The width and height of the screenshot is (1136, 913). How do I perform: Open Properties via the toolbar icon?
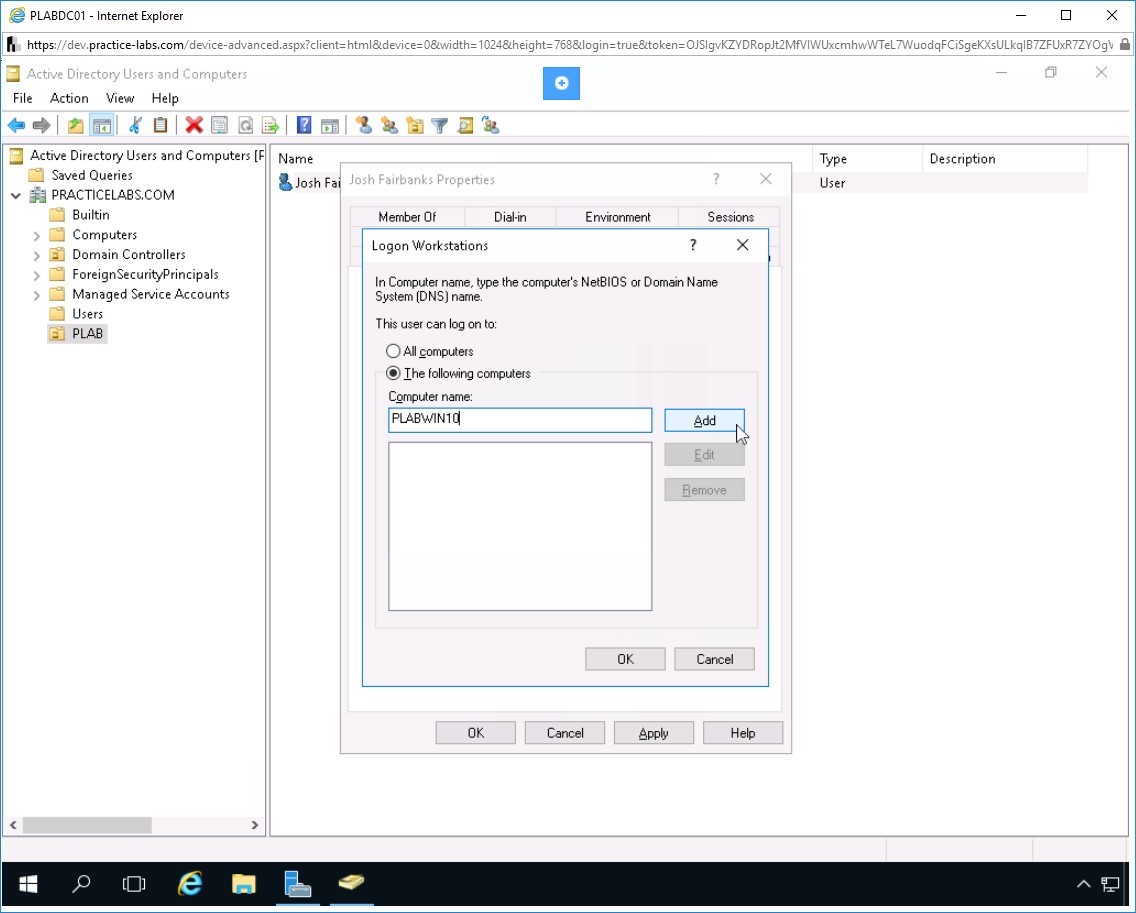tap(220, 125)
